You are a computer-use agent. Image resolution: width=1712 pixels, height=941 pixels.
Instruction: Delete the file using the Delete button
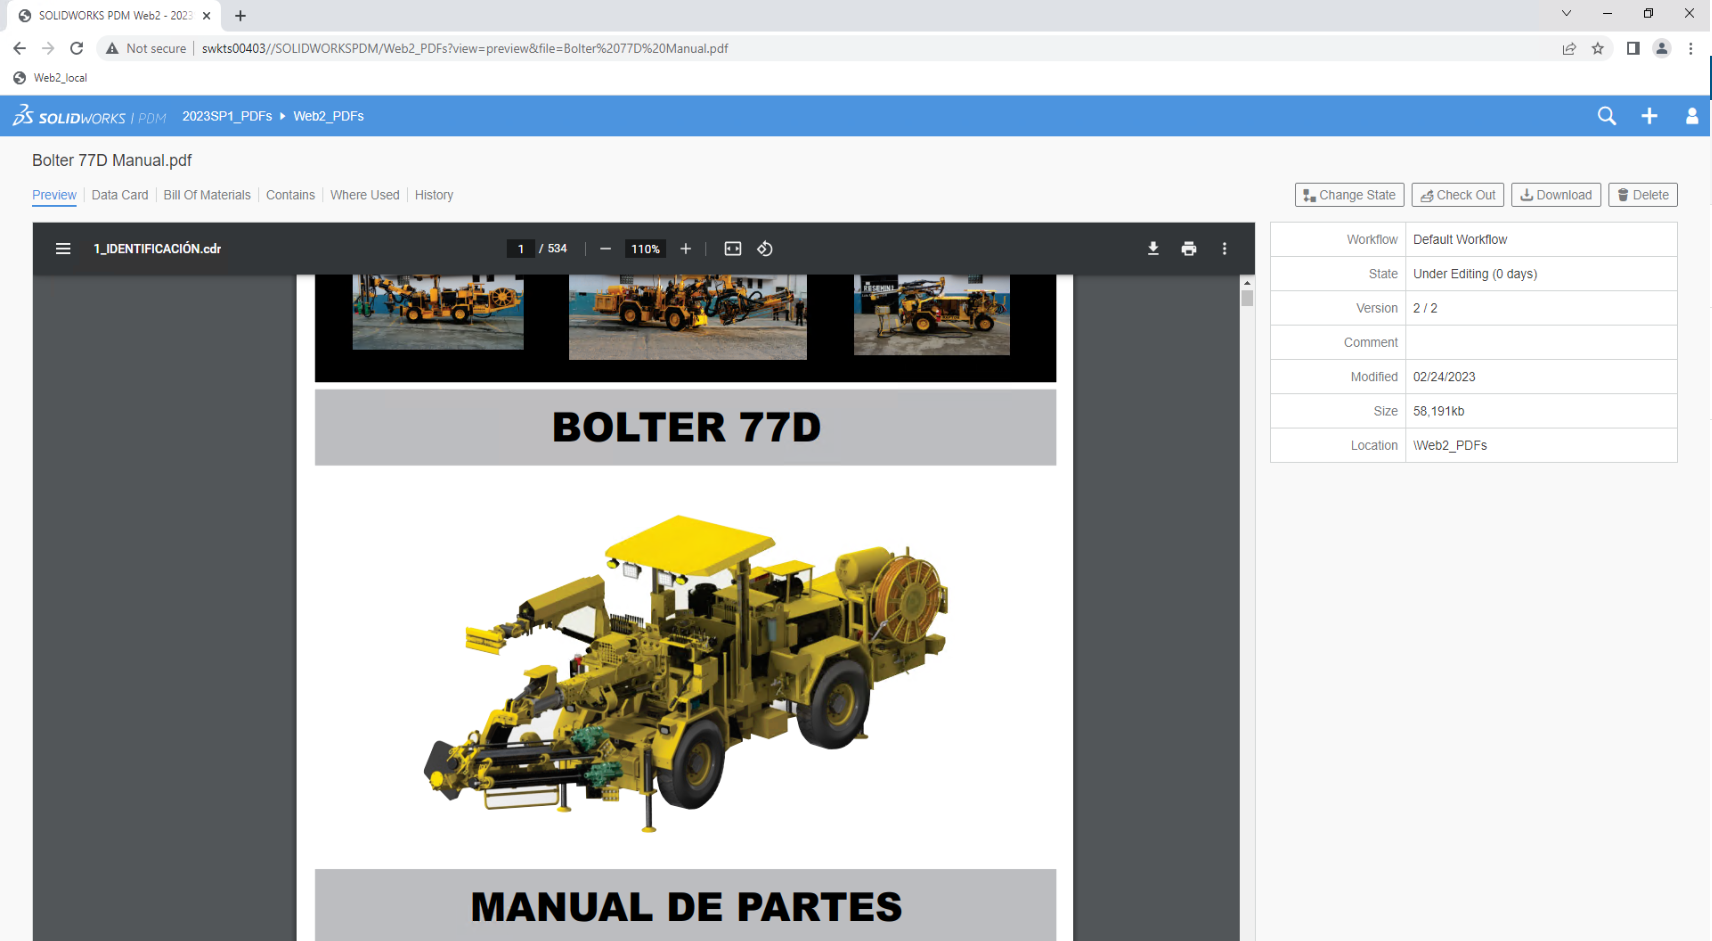1643,194
